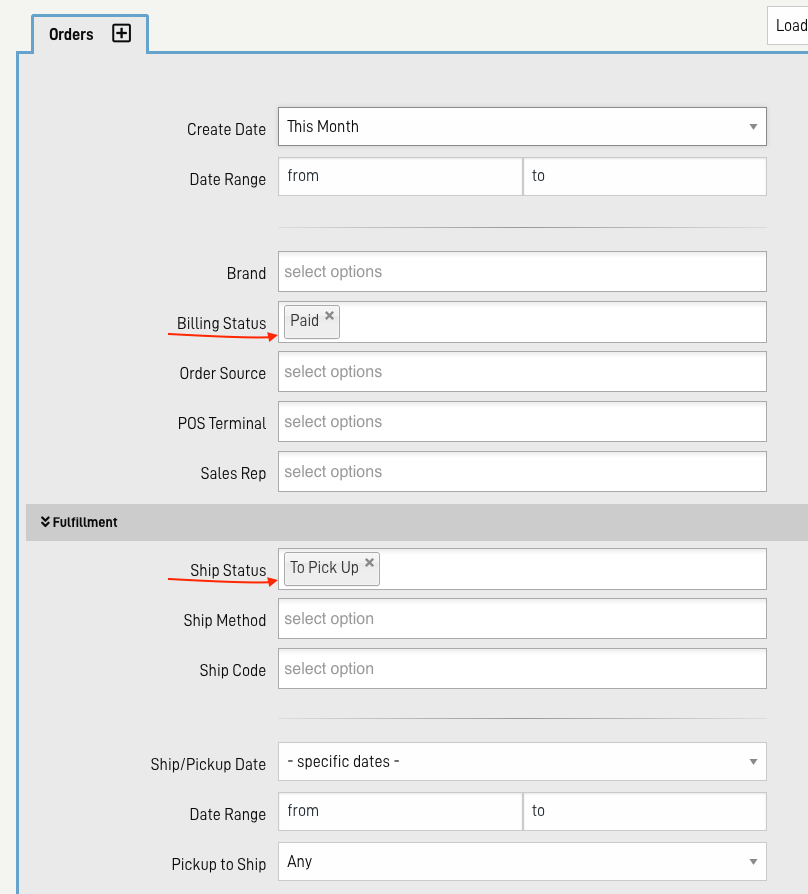The image size is (808, 894).
Task: Click the Create Date Range to field
Action: click(645, 176)
